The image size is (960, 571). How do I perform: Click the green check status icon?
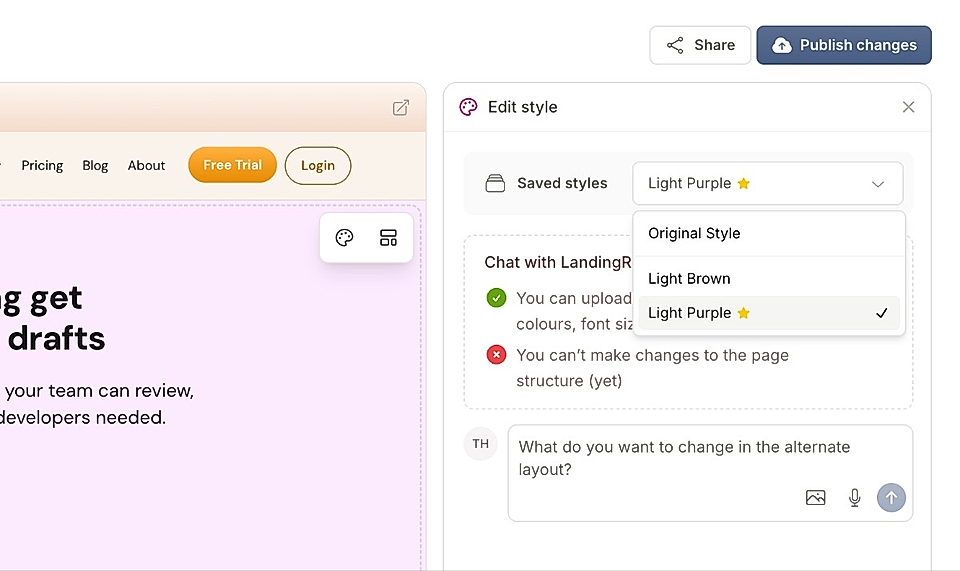click(496, 298)
